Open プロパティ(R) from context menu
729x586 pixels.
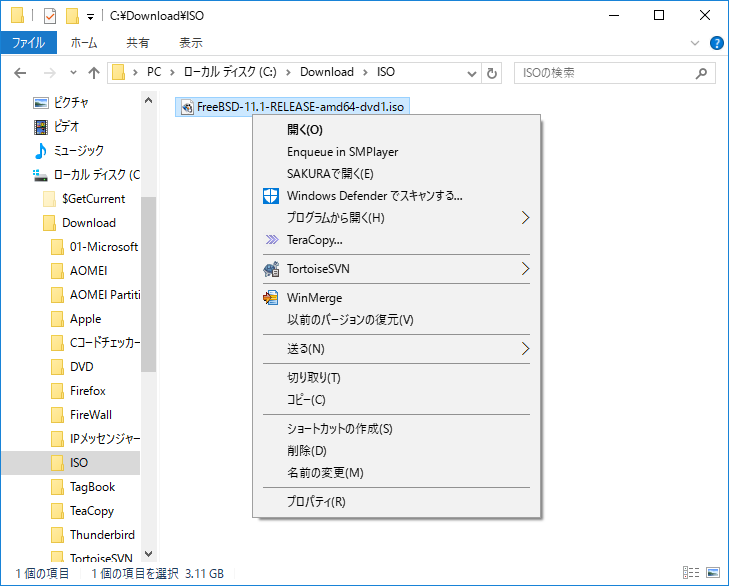tap(396, 502)
